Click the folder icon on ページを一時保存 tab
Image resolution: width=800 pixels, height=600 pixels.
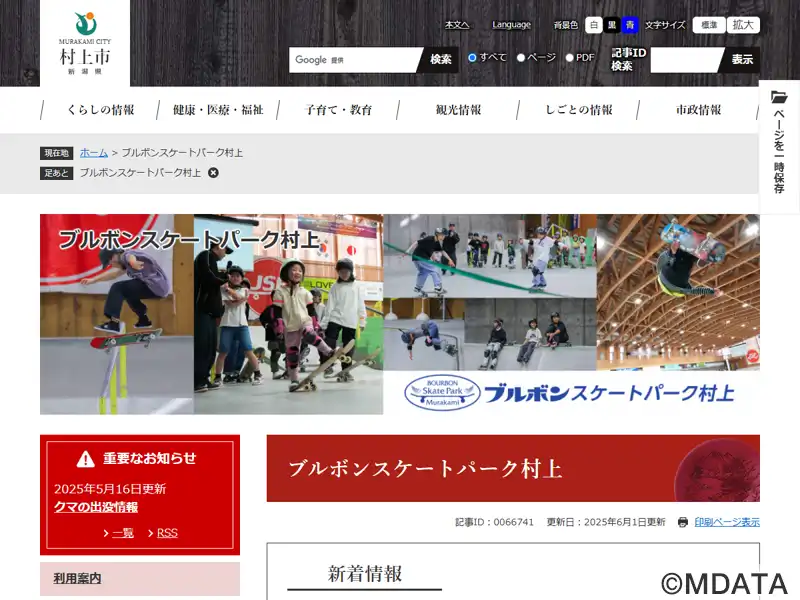tap(779, 96)
